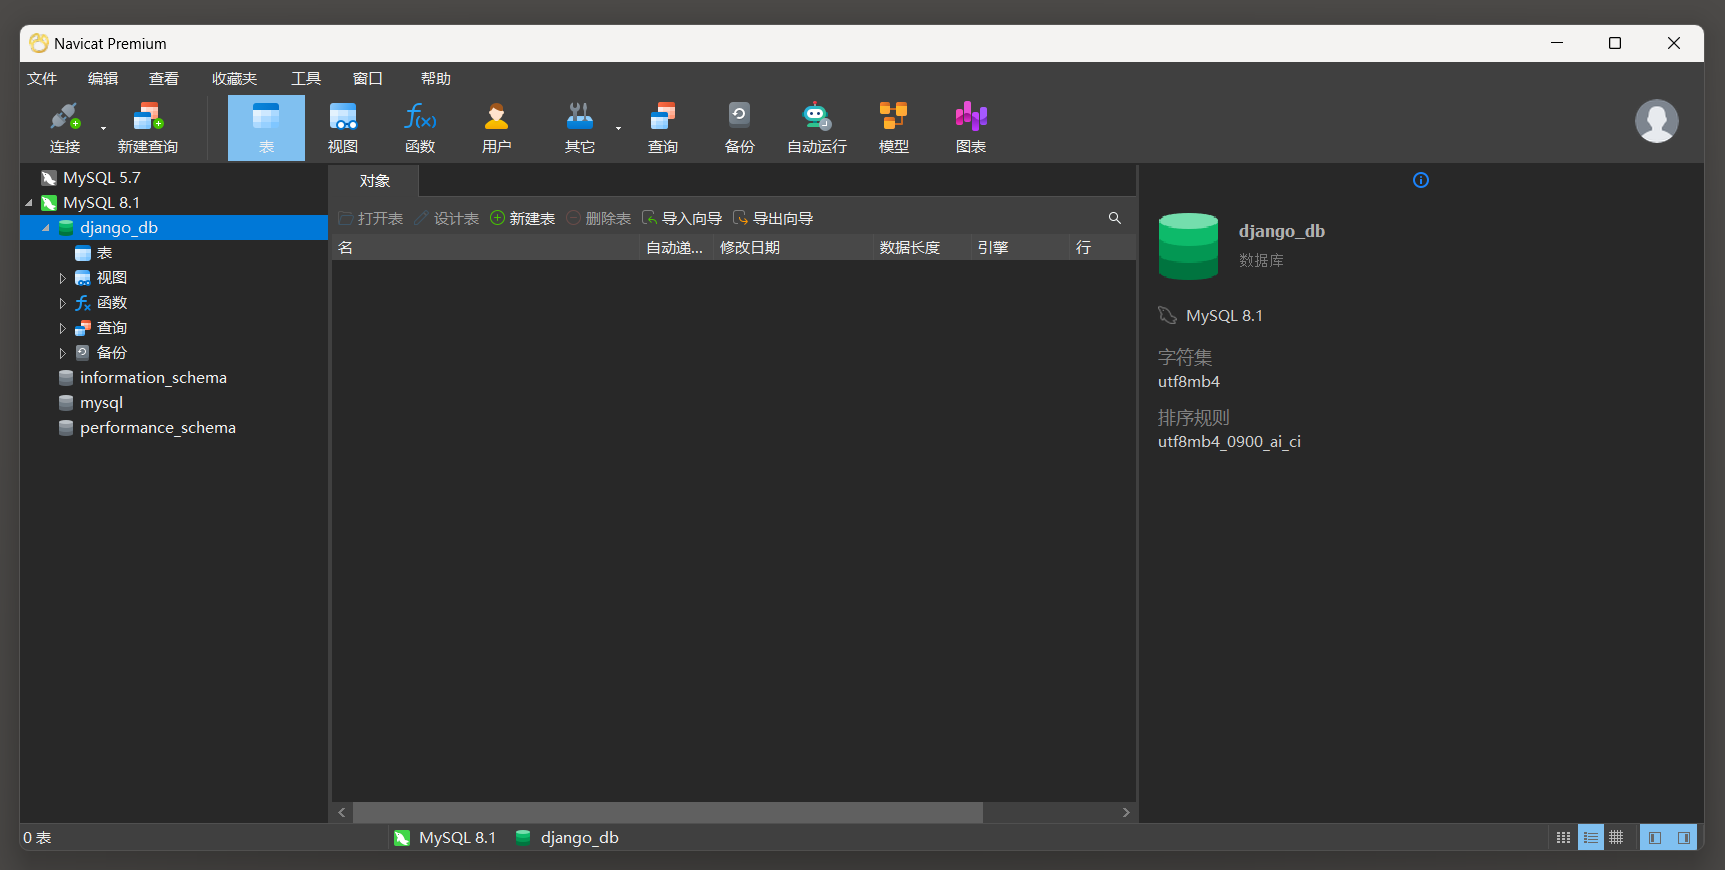
Task: Open the Charts (图表) toolbar icon
Action: (971, 128)
